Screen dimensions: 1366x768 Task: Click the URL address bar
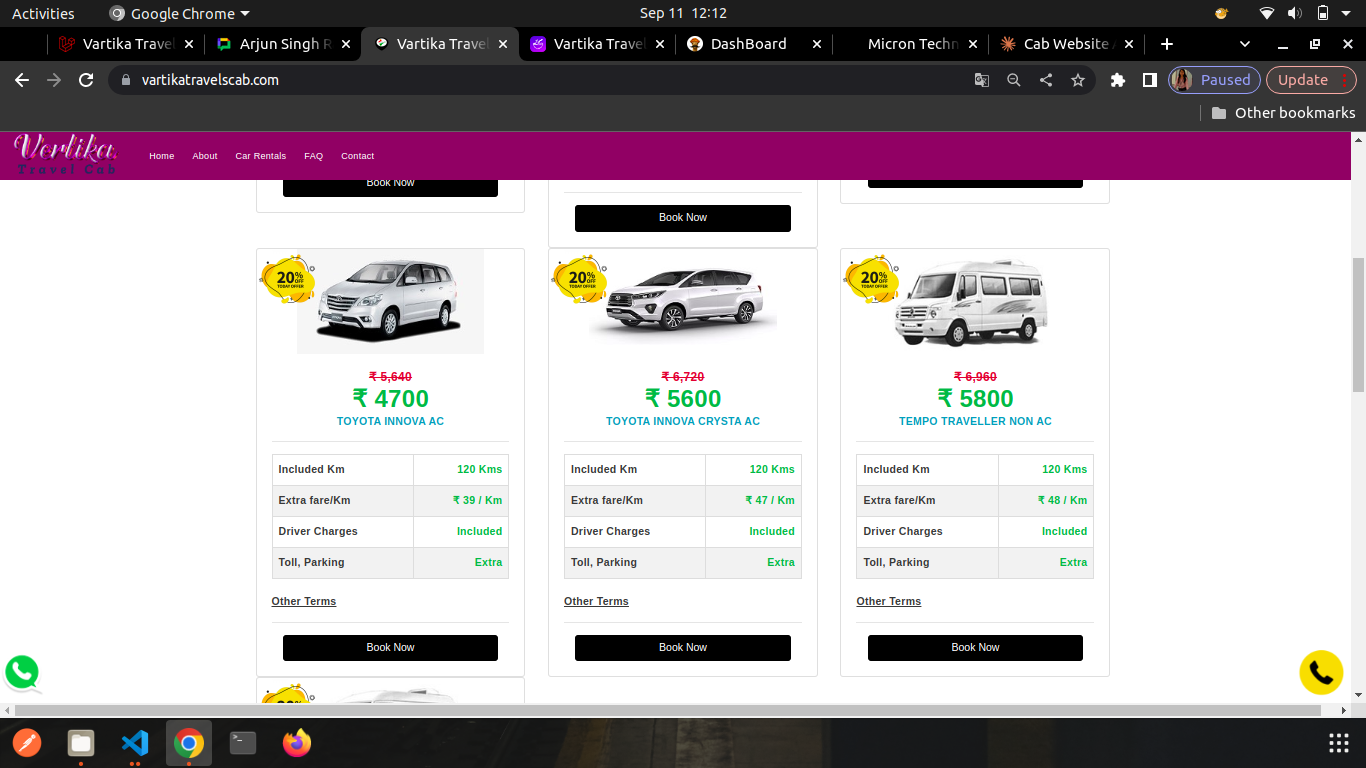tap(540, 80)
